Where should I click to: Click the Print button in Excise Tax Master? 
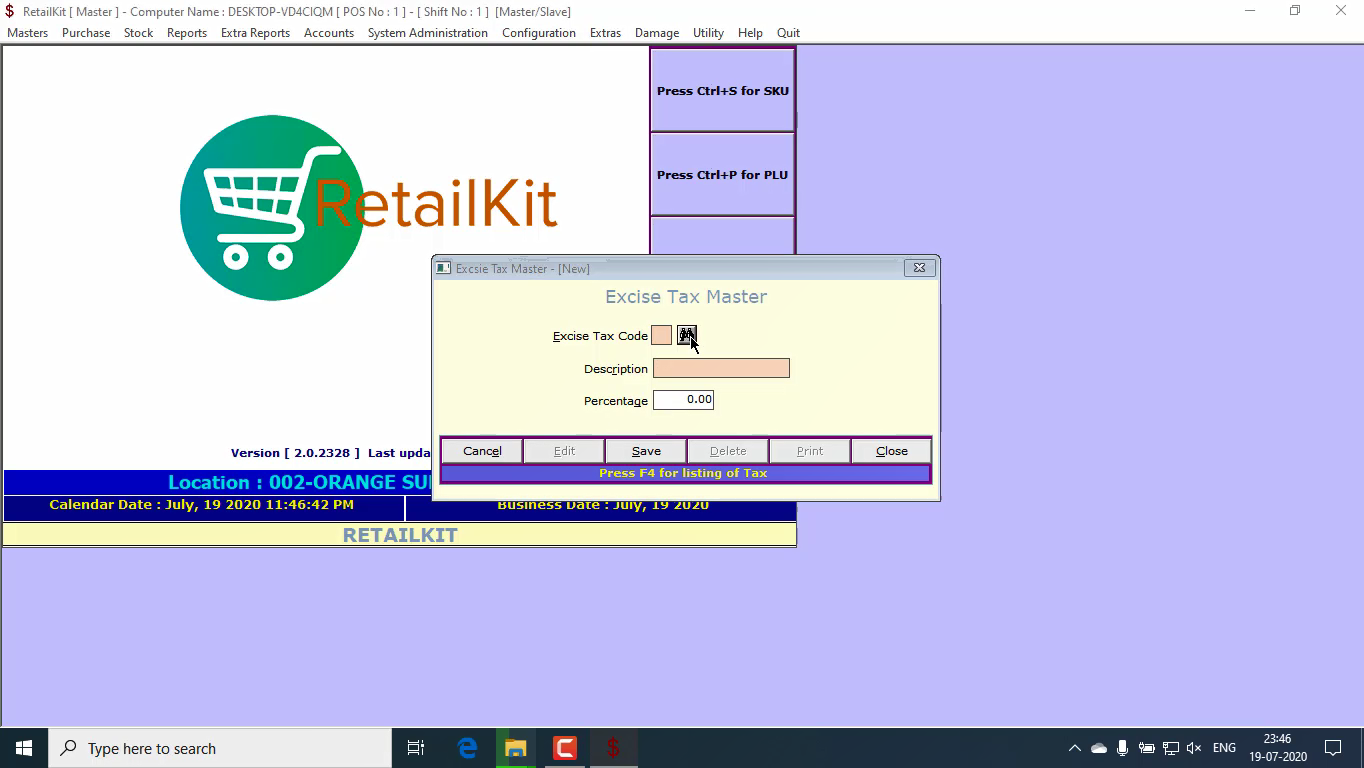point(810,451)
